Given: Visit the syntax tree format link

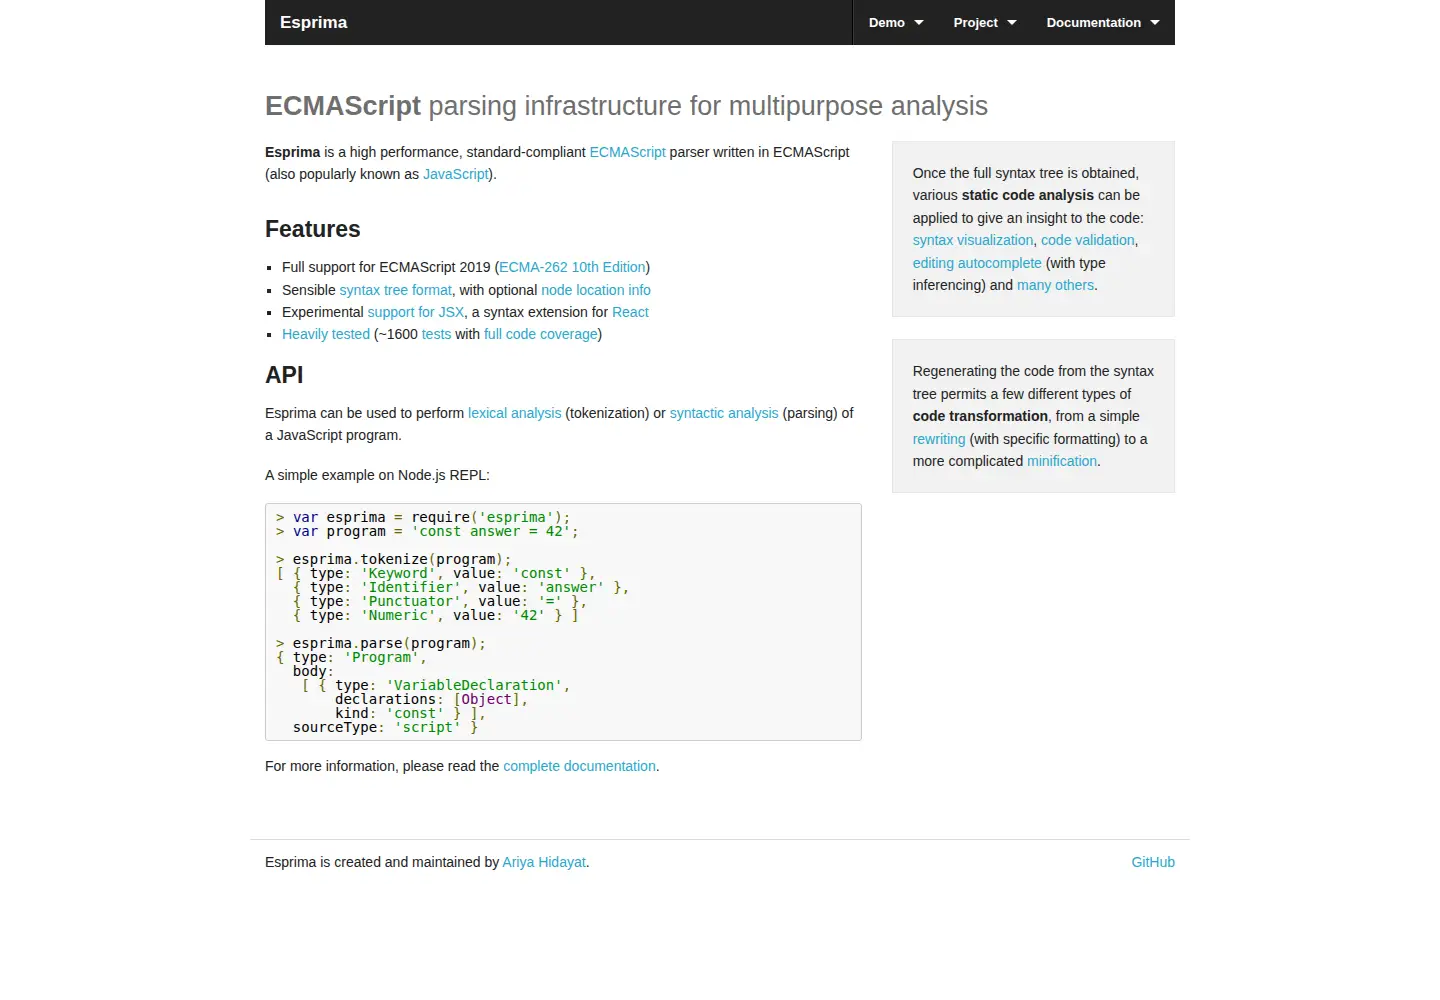Looking at the screenshot, I should [x=395, y=290].
